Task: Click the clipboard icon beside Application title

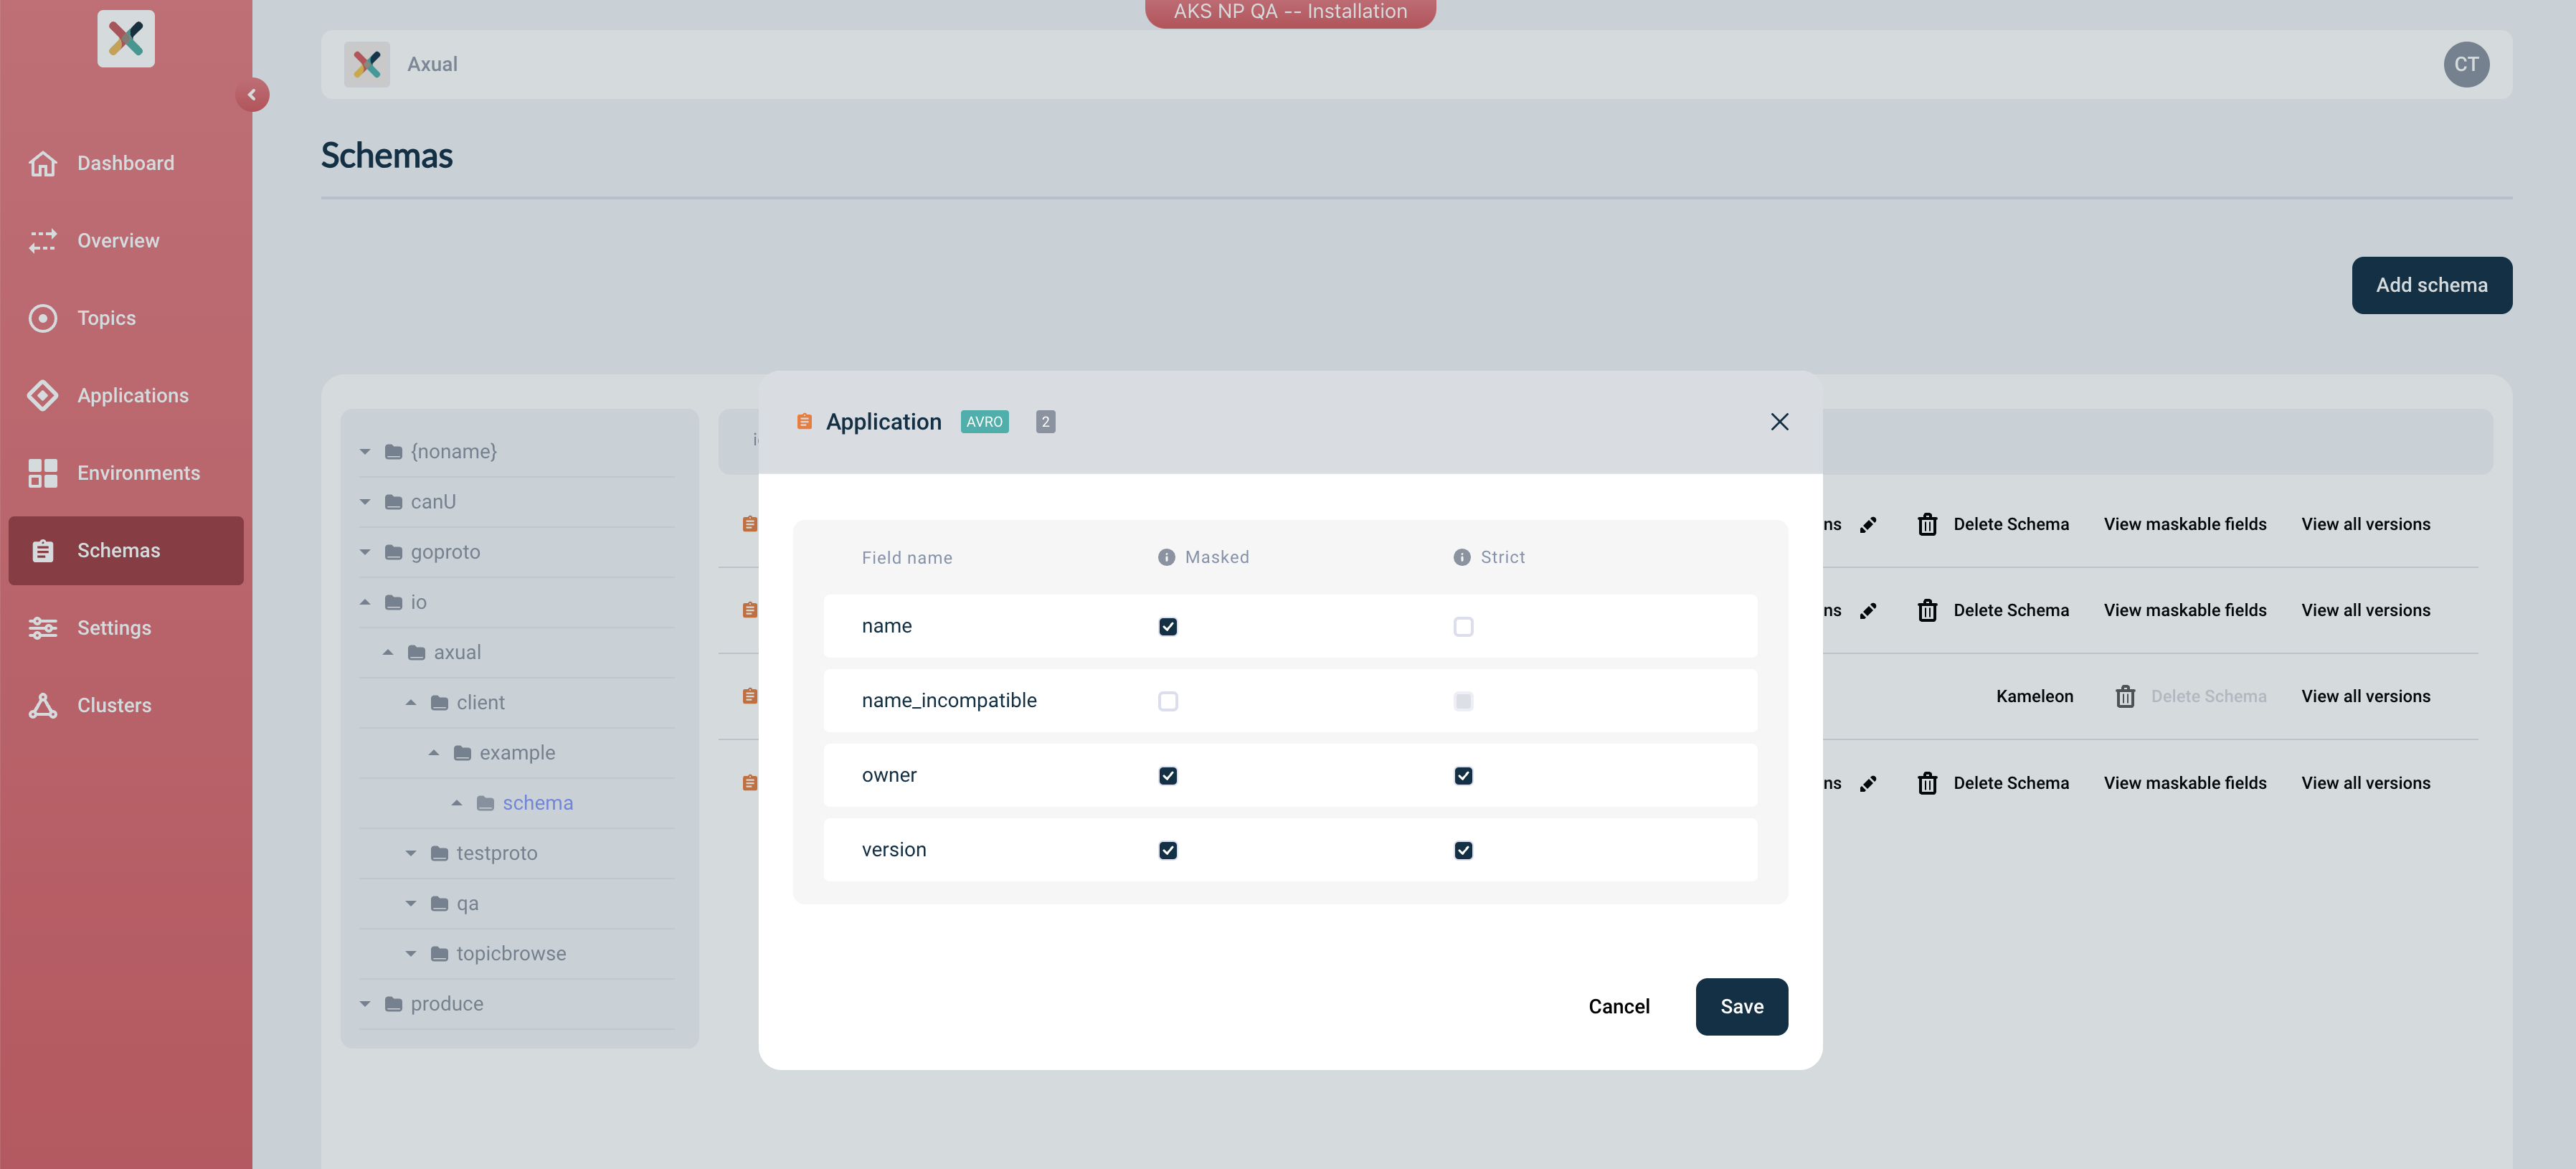Action: click(x=804, y=422)
